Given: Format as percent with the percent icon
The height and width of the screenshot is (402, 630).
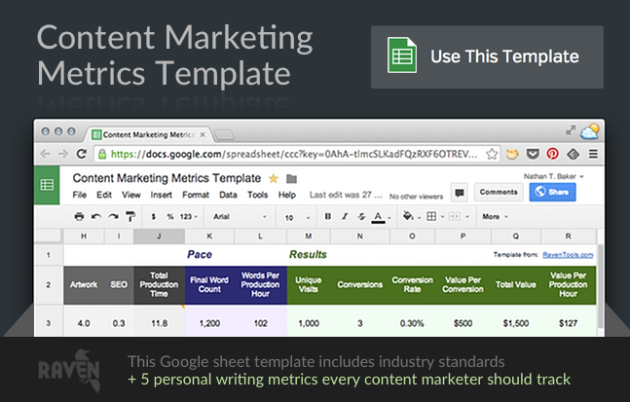Looking at the screenshot, I should click(170, 216).
